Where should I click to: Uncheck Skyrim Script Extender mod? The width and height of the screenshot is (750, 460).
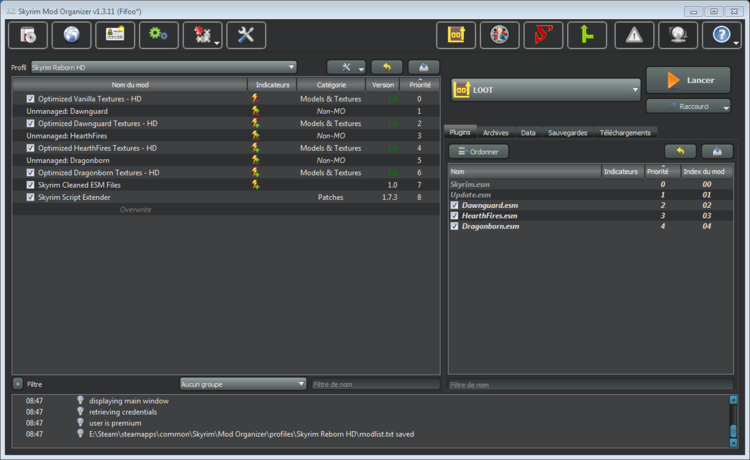[31, 197]
